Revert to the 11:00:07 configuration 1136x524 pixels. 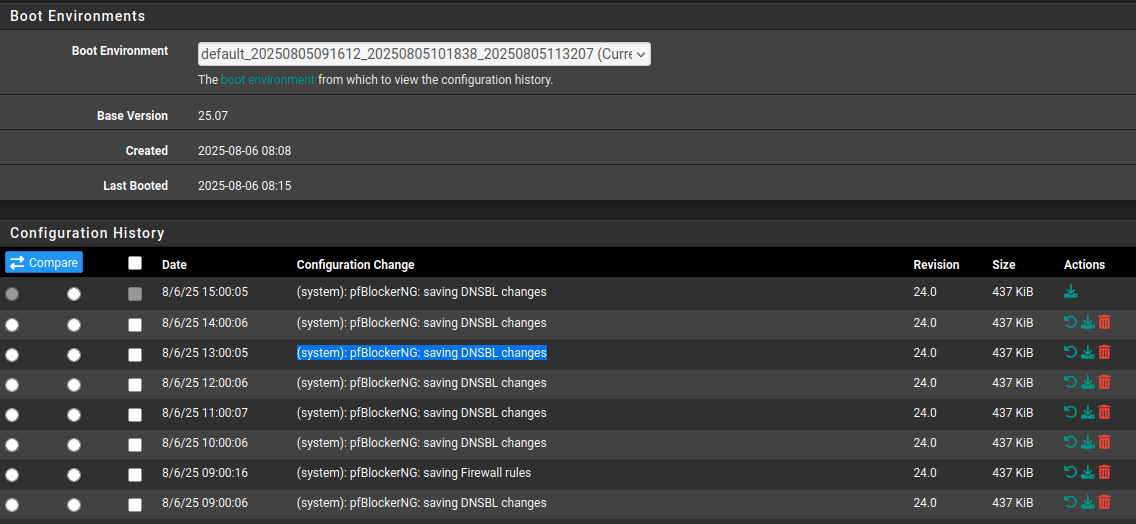coord(1070,412)
